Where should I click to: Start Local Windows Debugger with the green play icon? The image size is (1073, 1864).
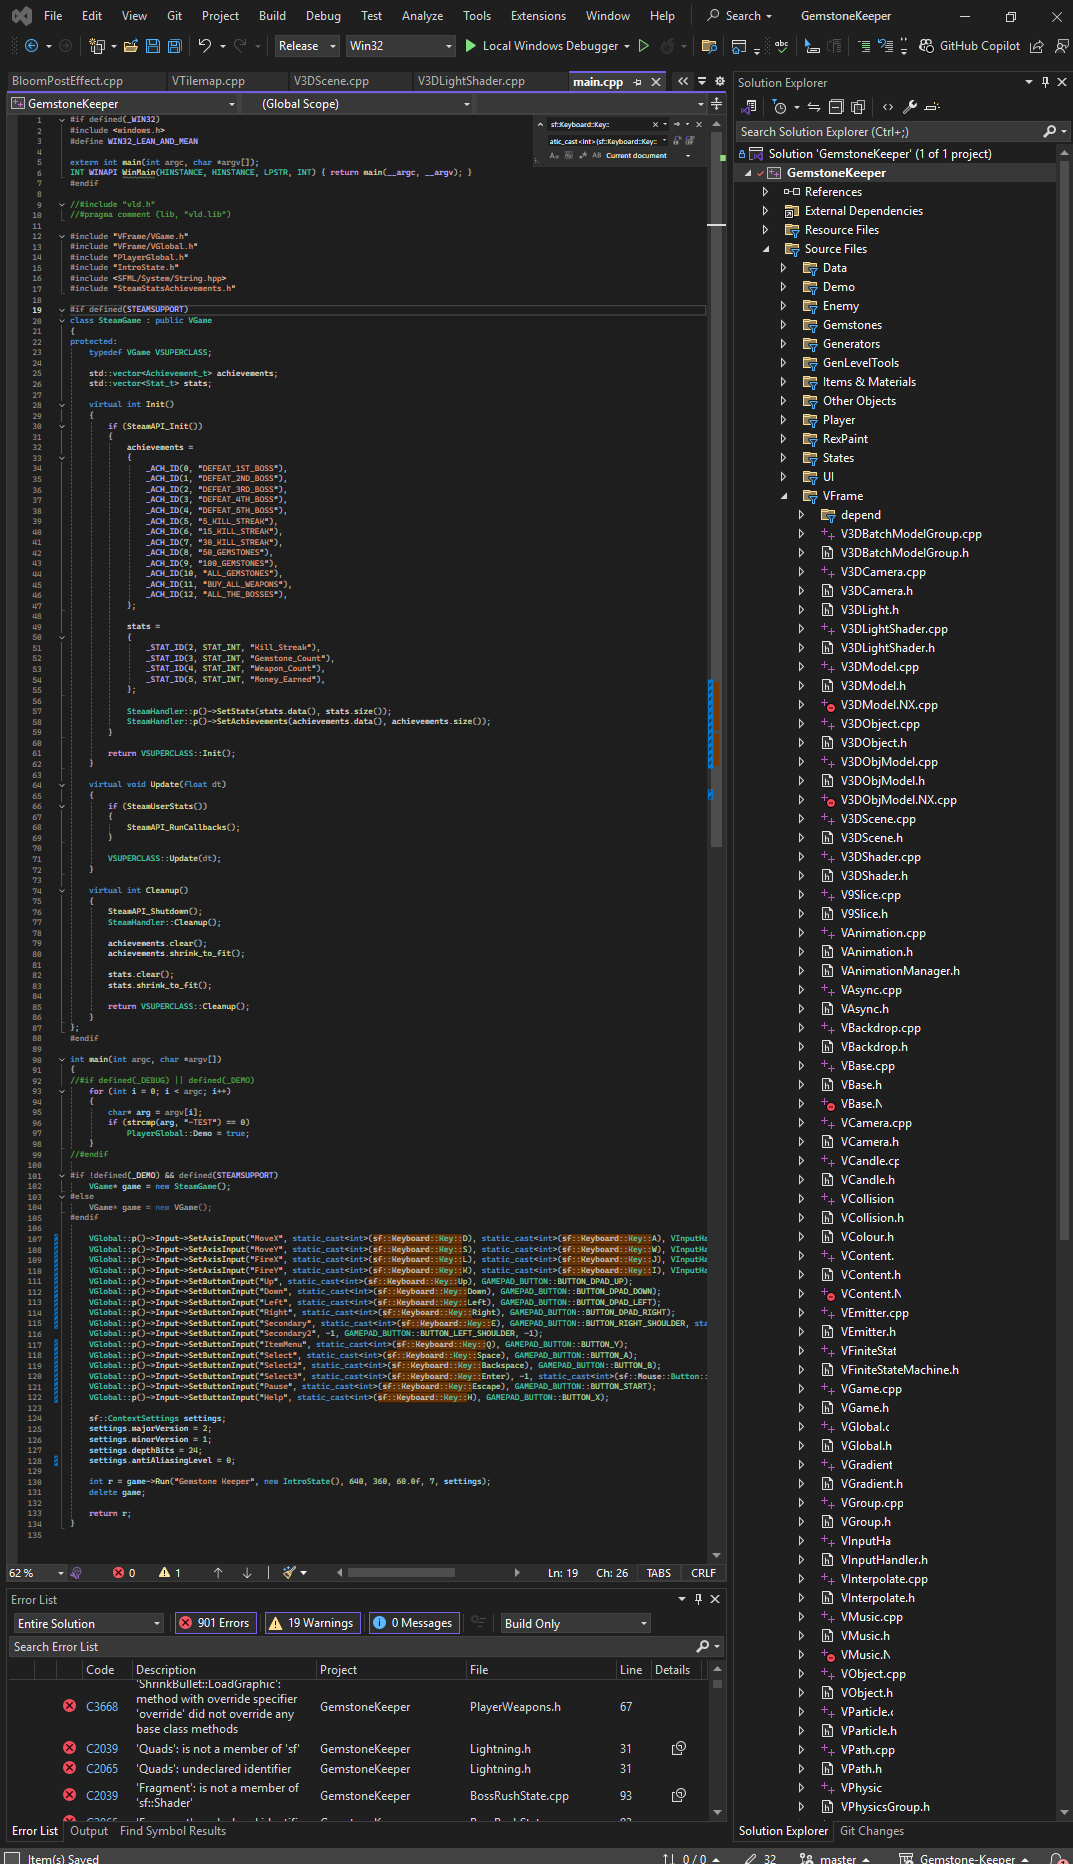pos(471,46)
